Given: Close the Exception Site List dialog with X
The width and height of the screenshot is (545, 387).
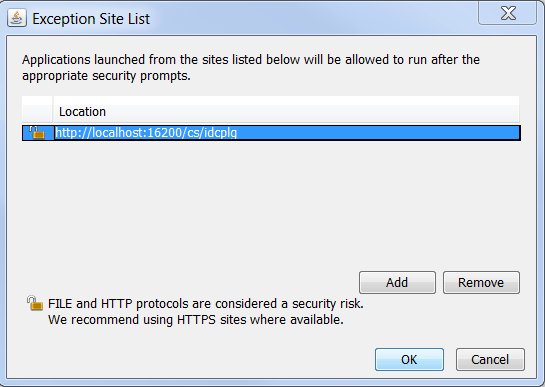Looking at the screenshot, I should point(507,13).
